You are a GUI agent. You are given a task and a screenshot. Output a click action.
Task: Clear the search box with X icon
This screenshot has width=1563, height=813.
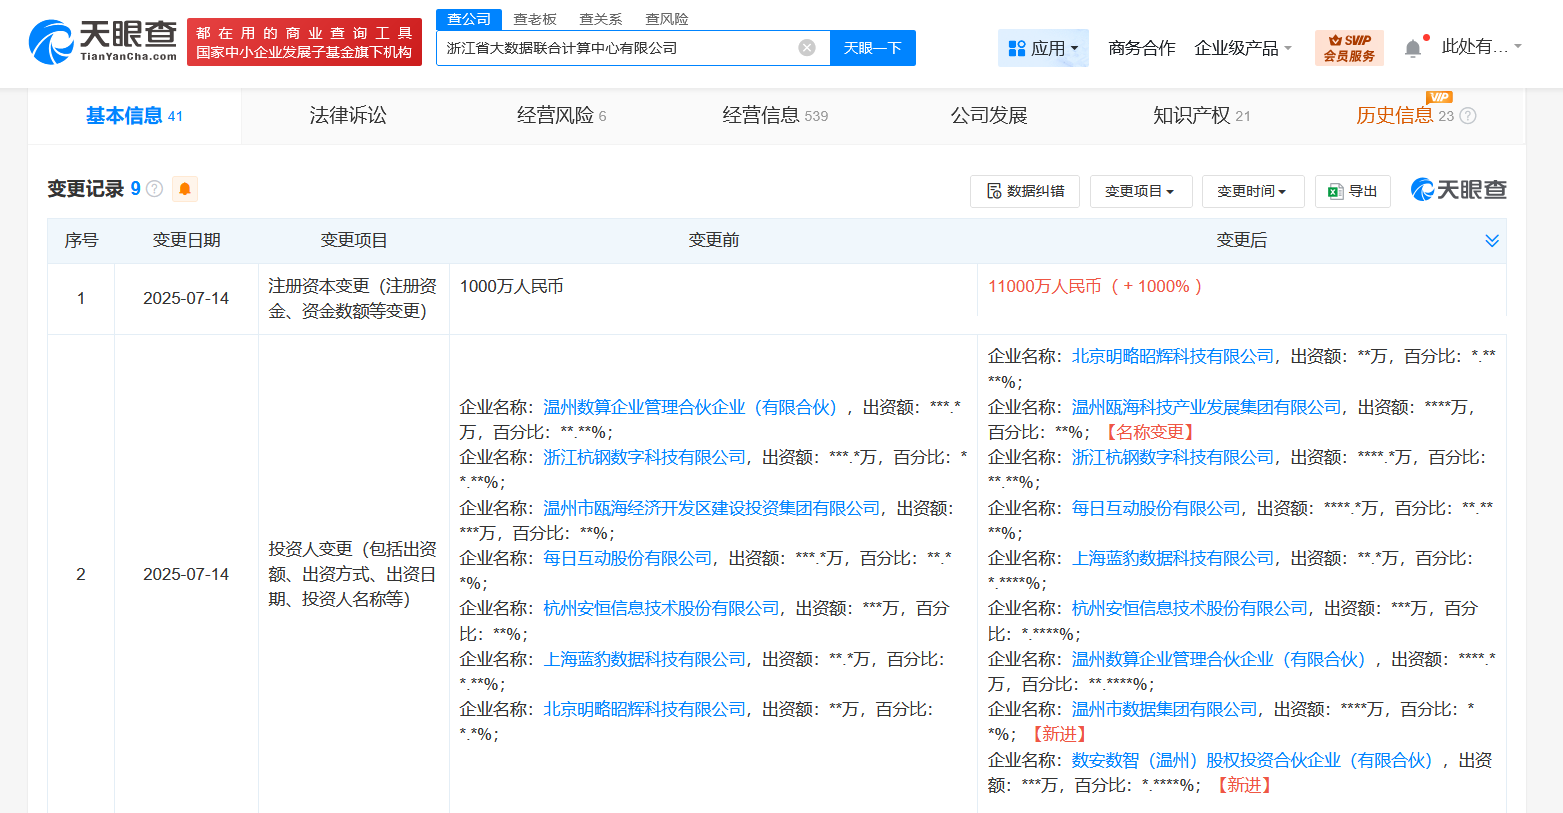coord(807,48)
